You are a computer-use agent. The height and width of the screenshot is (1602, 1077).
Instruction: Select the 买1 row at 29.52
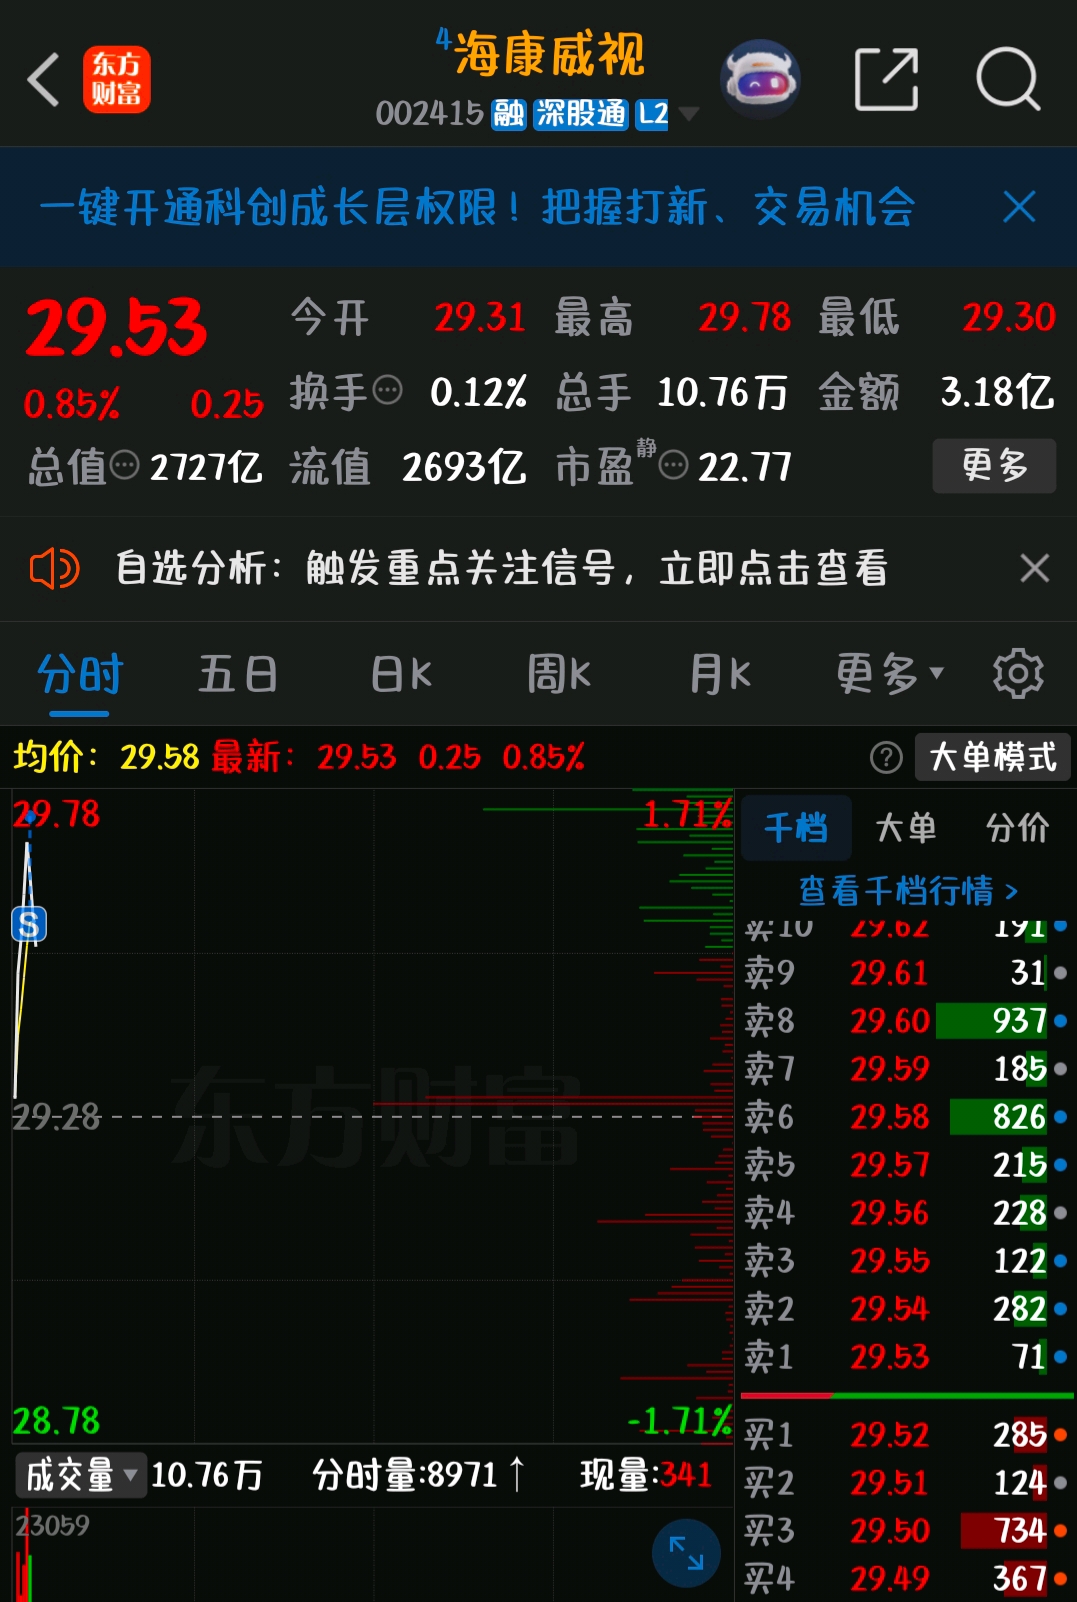coord(907,1434)
